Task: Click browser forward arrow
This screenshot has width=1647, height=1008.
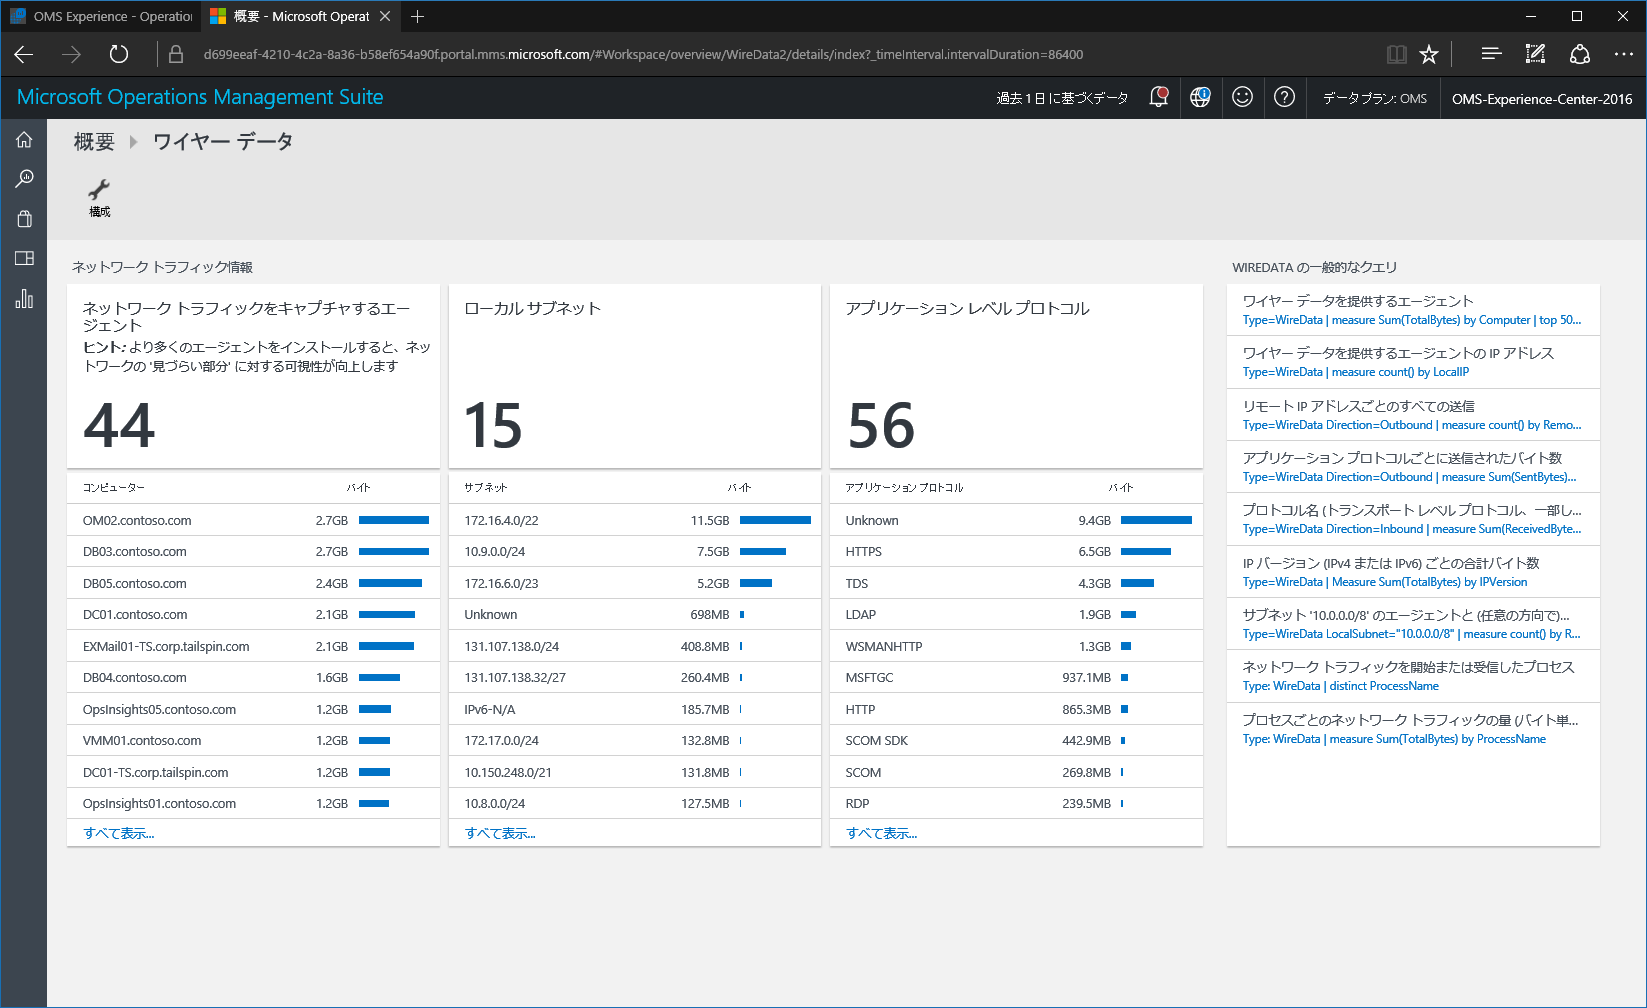Action: 71,54
